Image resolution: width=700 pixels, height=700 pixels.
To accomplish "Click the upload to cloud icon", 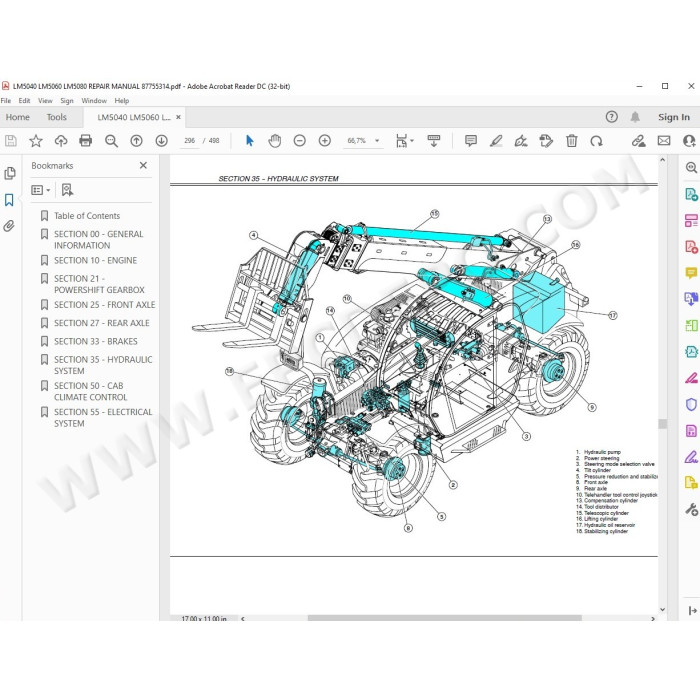I will (61, 141).
